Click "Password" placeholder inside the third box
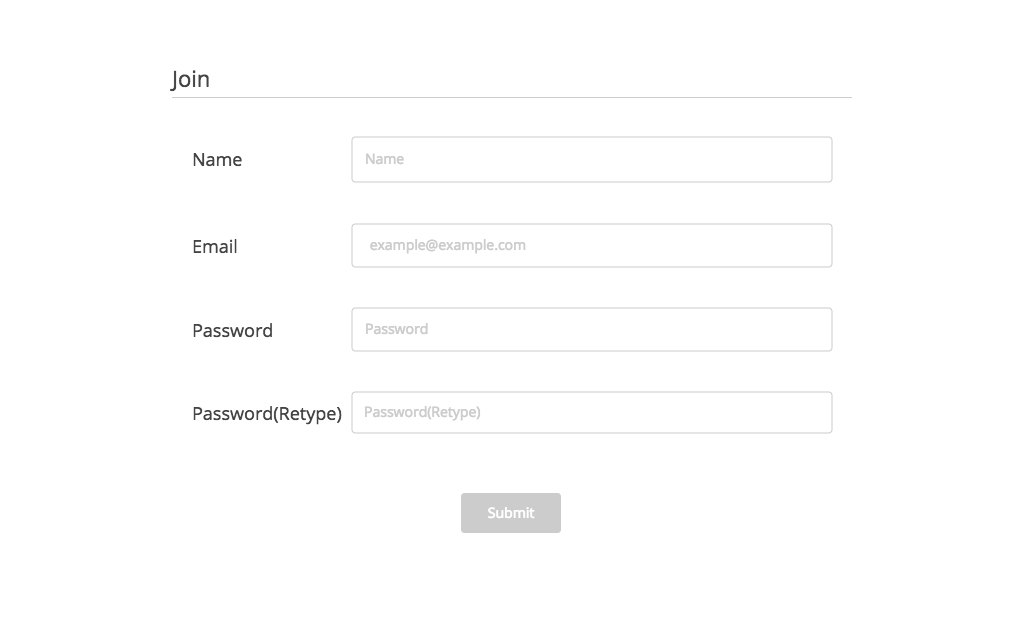Screen dimensions: 1024x640 click(x=396, y=329)
